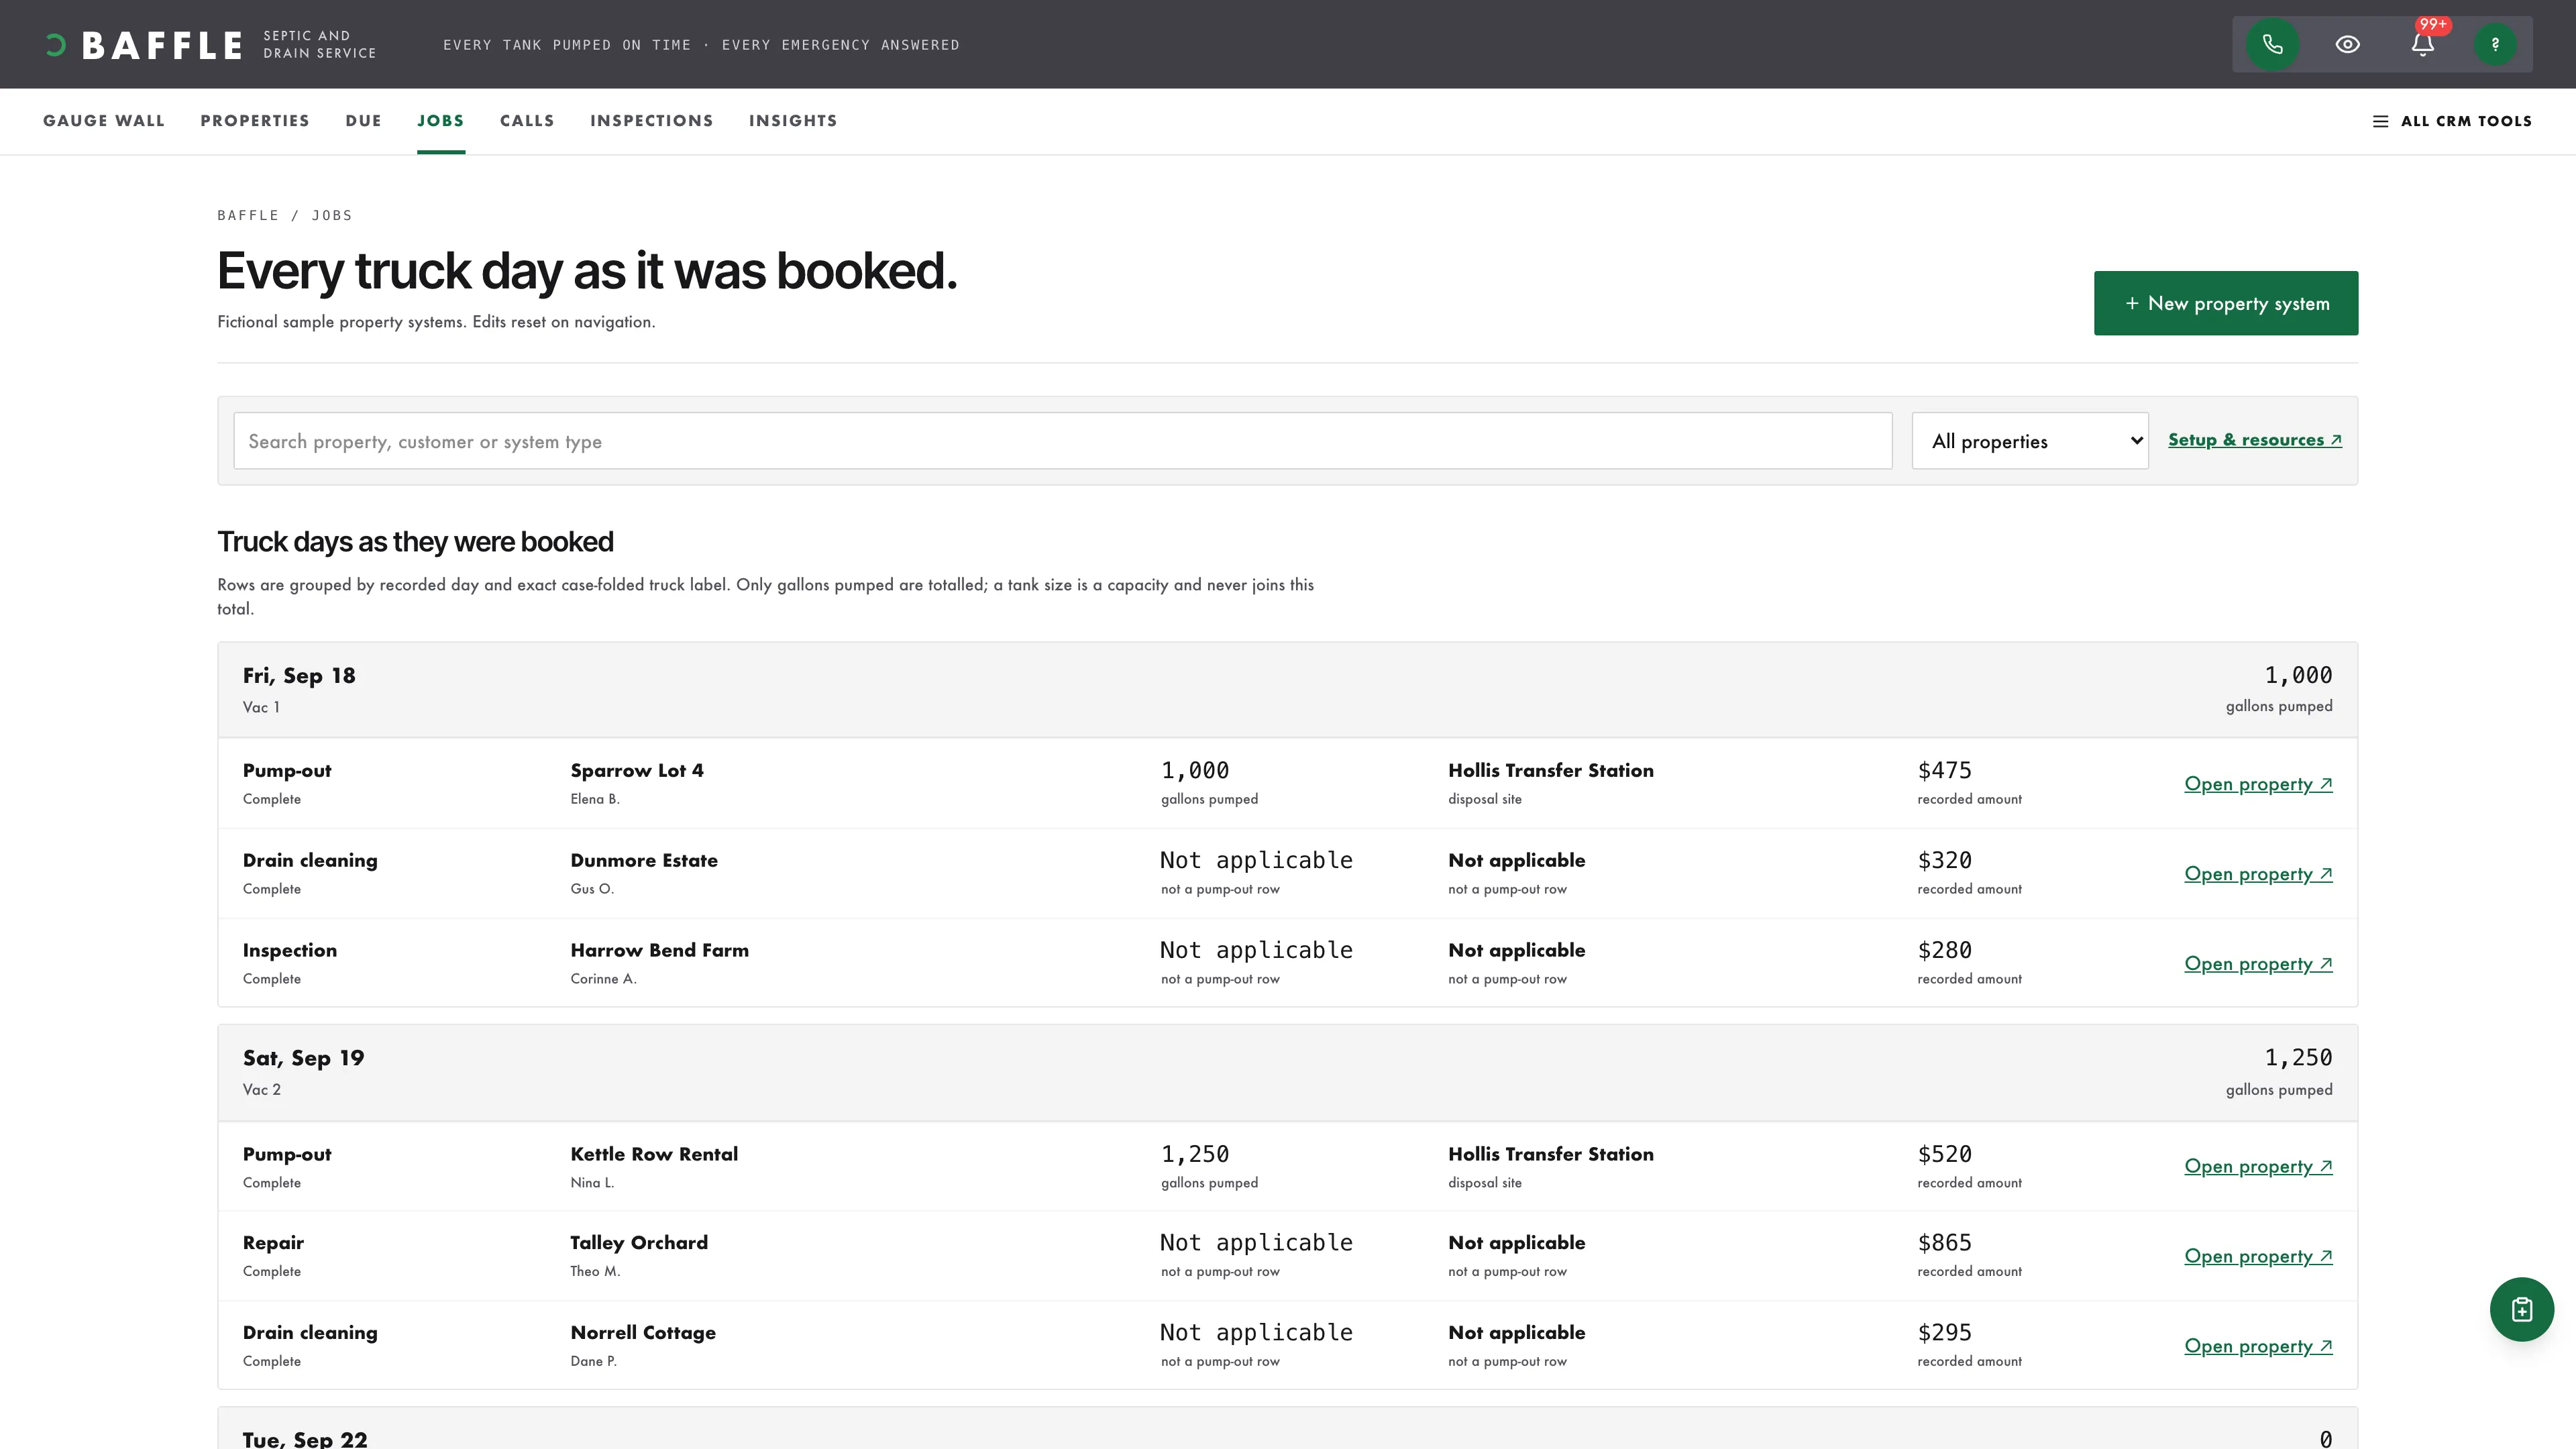Screen dimensions: 2576x1449
Task: Expand the All properties dropdown
Action: [2030, 441]
